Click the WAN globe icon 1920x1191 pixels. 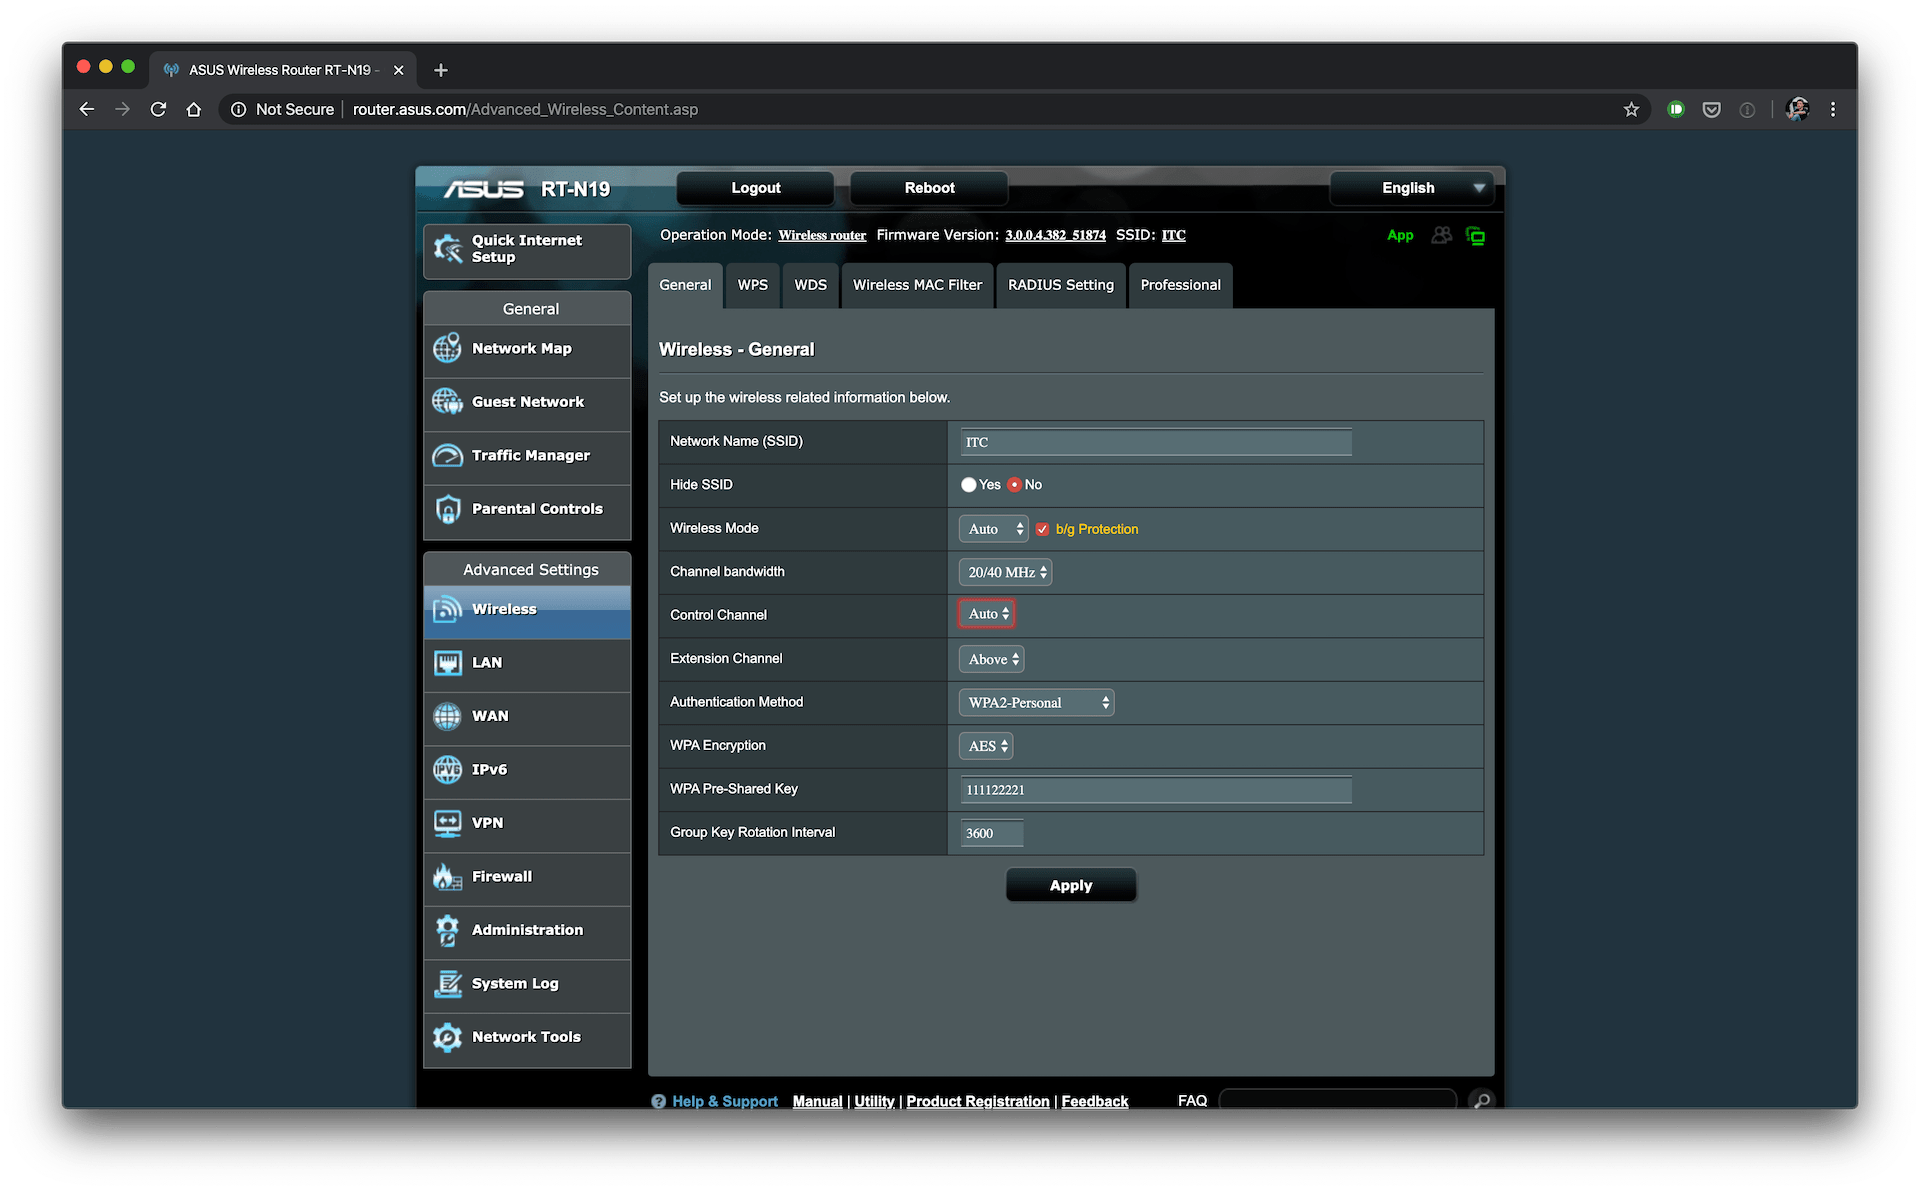pos(447,716)
